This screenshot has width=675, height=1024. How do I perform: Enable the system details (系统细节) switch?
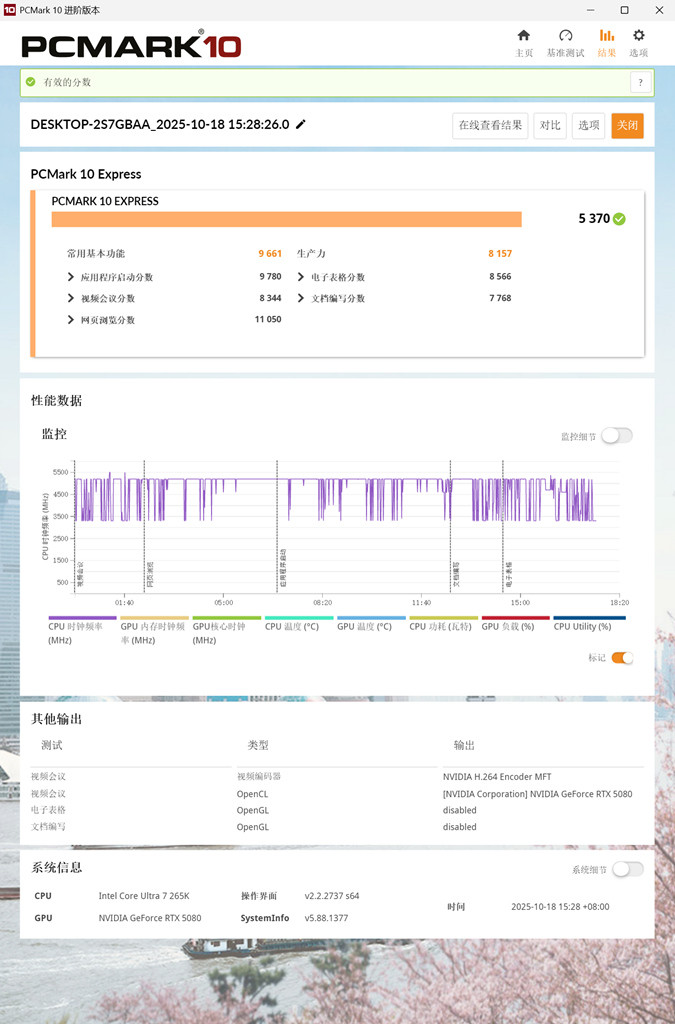point(627,870)
